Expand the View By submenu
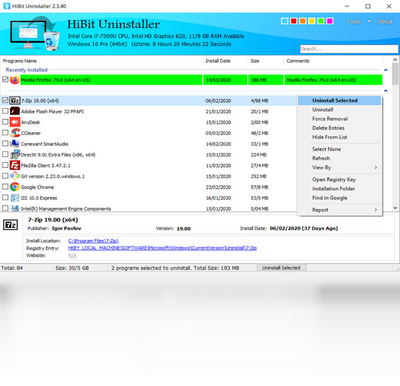Image resolution: width=400 pixels, height=386 pixels. pos(339,167)
